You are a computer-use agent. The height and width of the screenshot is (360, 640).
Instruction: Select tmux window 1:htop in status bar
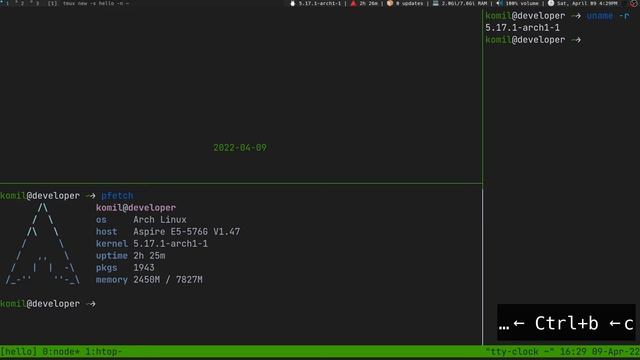[x=104, y=352]
